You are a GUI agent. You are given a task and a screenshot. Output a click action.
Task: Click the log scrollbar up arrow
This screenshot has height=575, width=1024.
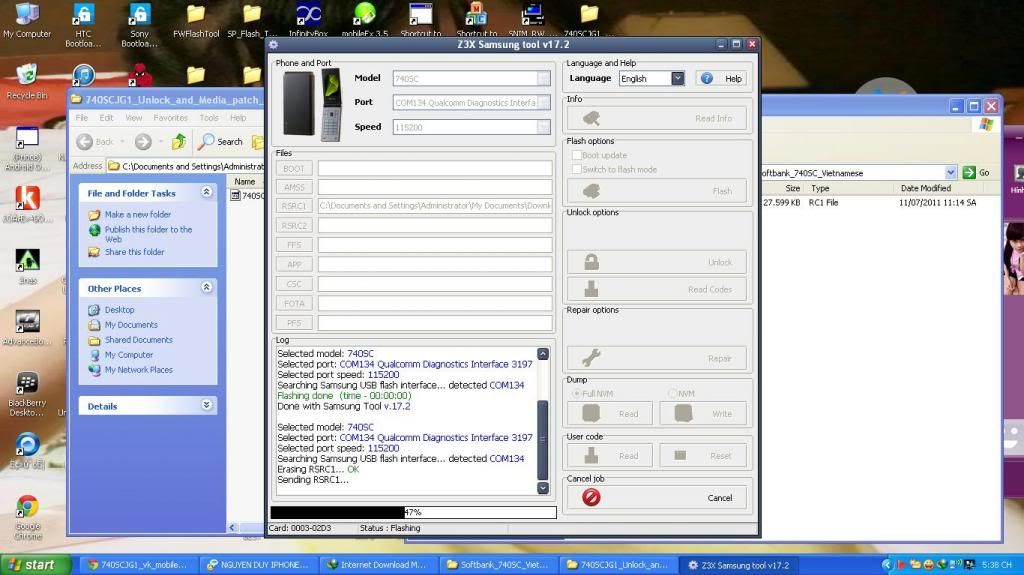tap(543, 354)
